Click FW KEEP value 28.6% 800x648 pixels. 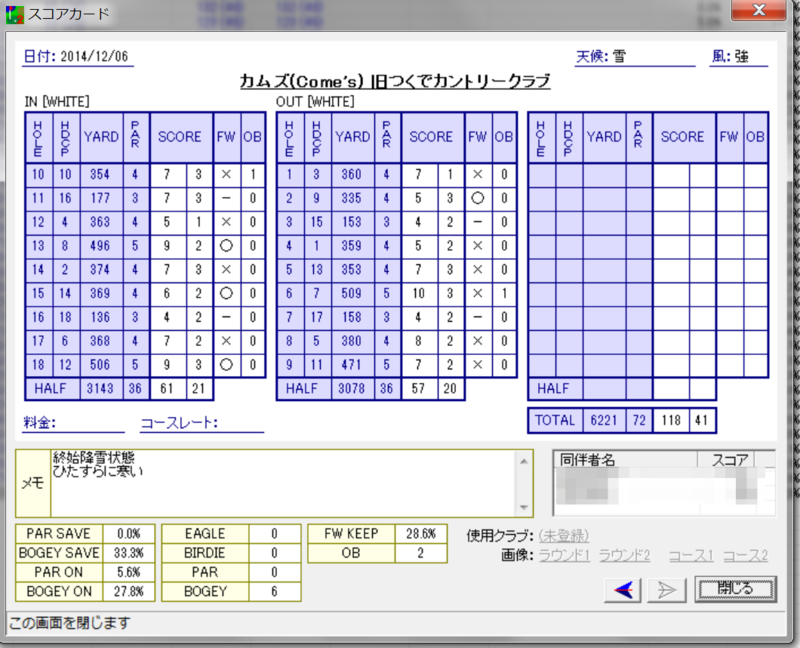421,534
